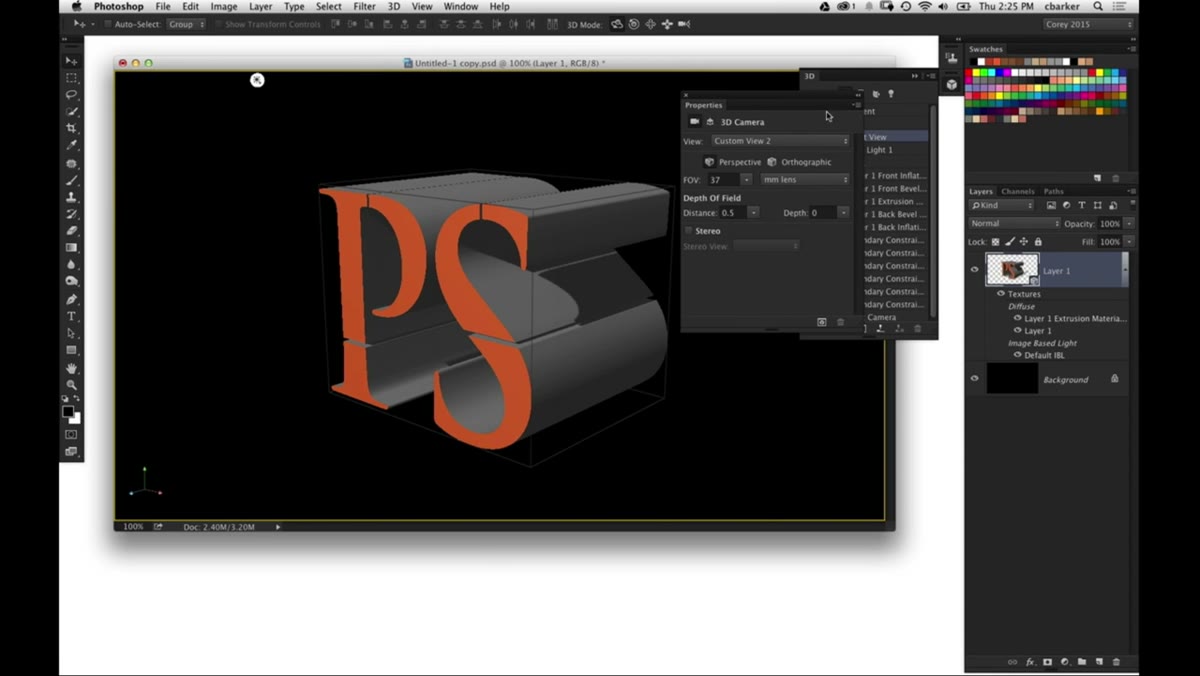
Task: Enable the Stereo checkbox
Action: coord(688,231)
